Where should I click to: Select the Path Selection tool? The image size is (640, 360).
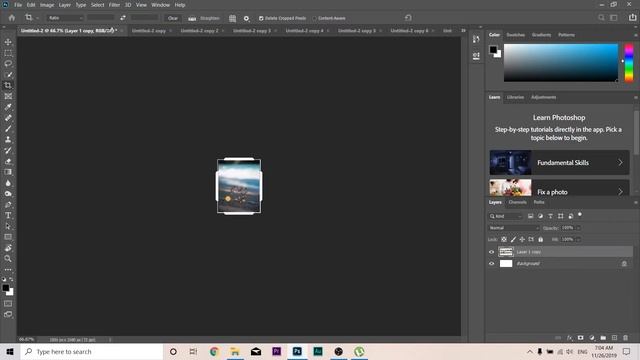pos(8,226)
